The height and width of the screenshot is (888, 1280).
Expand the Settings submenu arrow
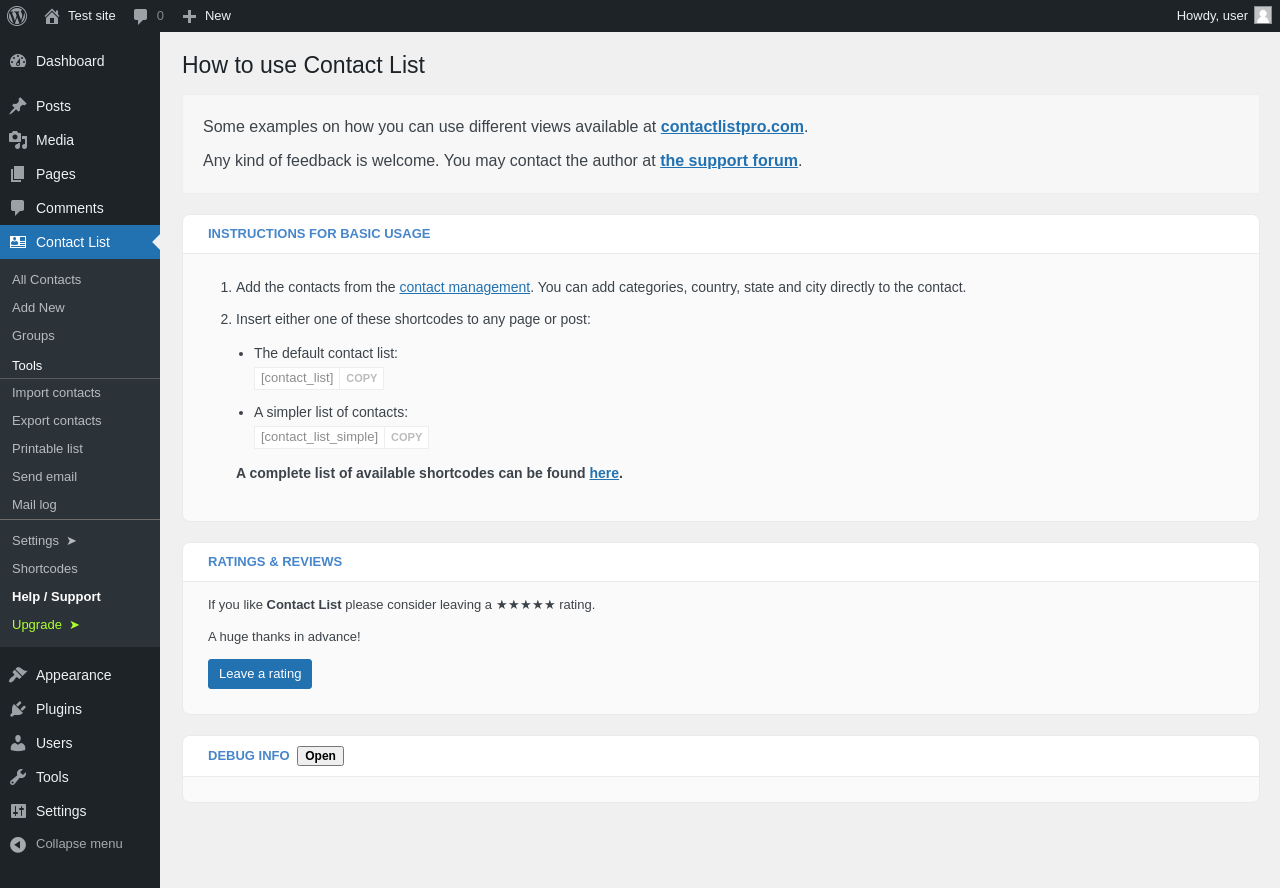click(71, 541)
